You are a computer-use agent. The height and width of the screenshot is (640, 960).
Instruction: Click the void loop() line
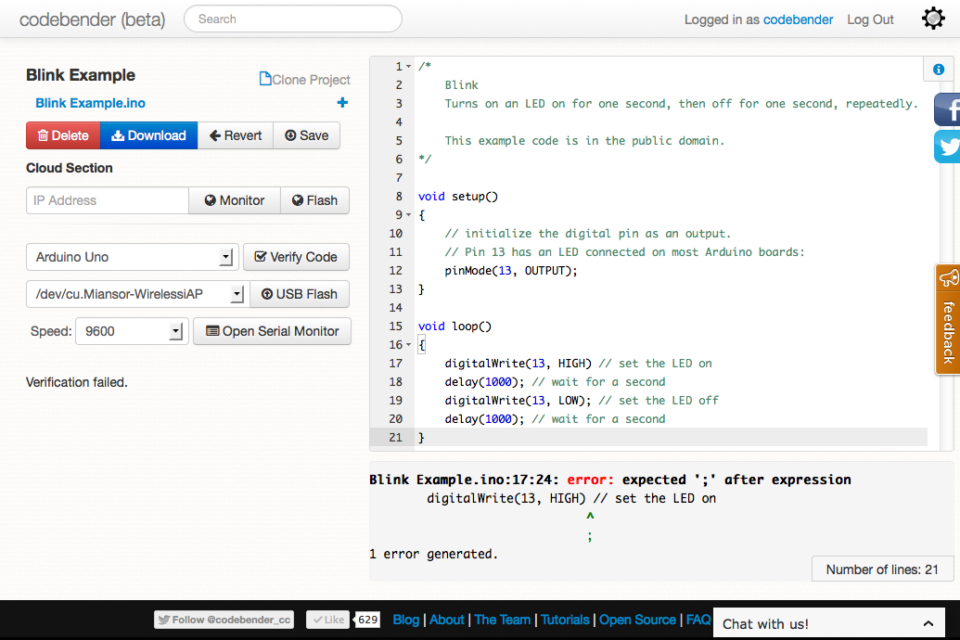point(455,326)
